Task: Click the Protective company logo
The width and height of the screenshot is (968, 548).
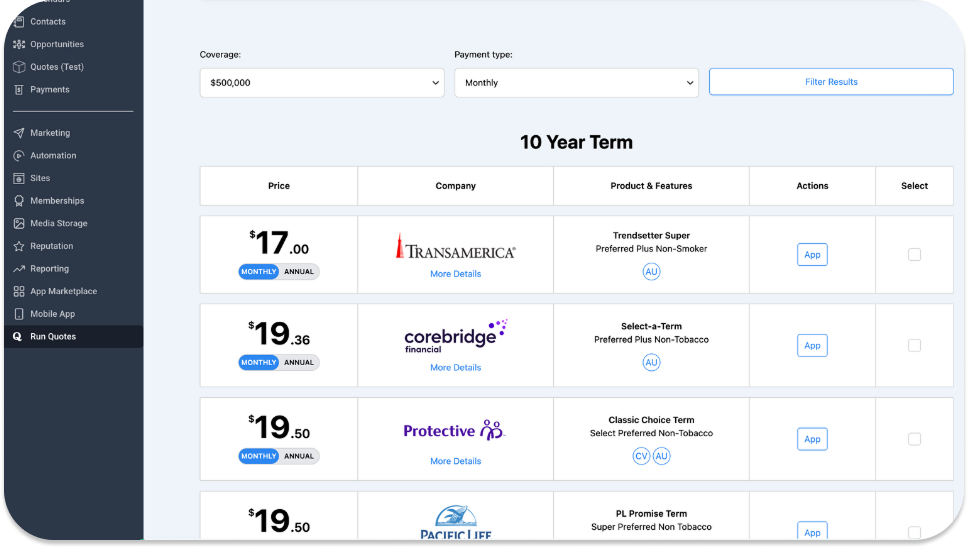Action: (x=454, y=430)
